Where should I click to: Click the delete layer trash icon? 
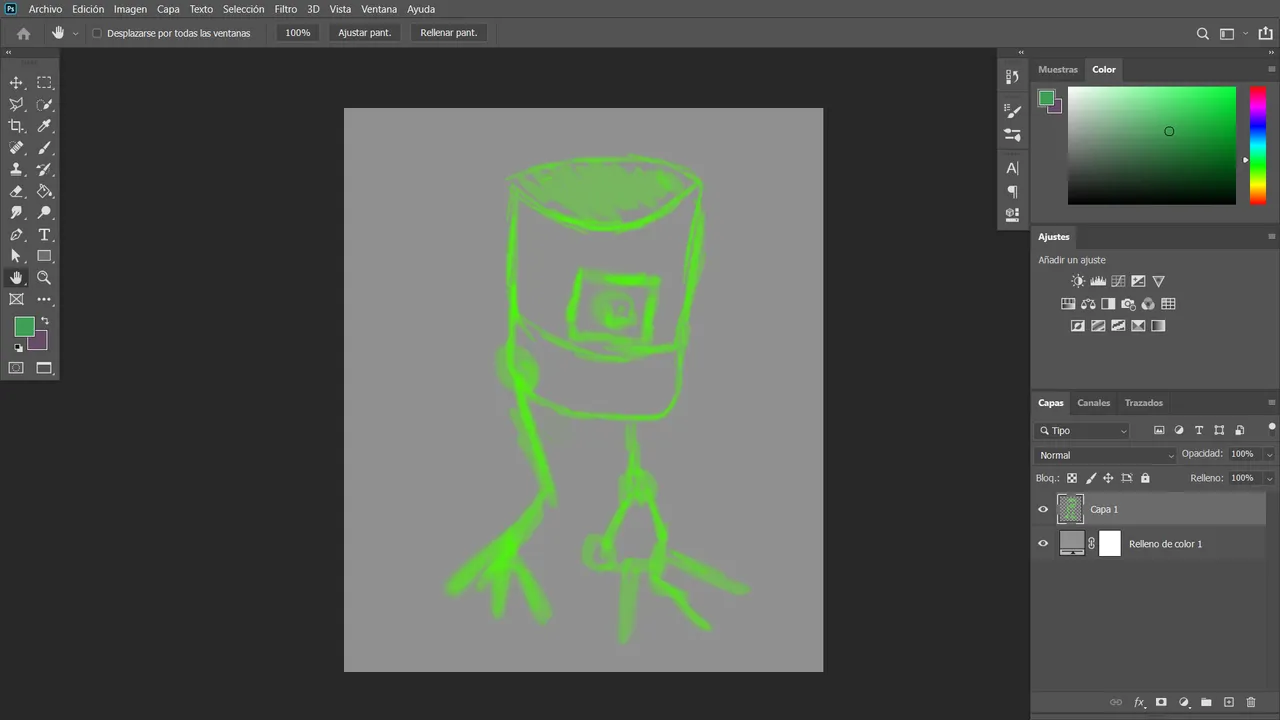click(1251, 702)
